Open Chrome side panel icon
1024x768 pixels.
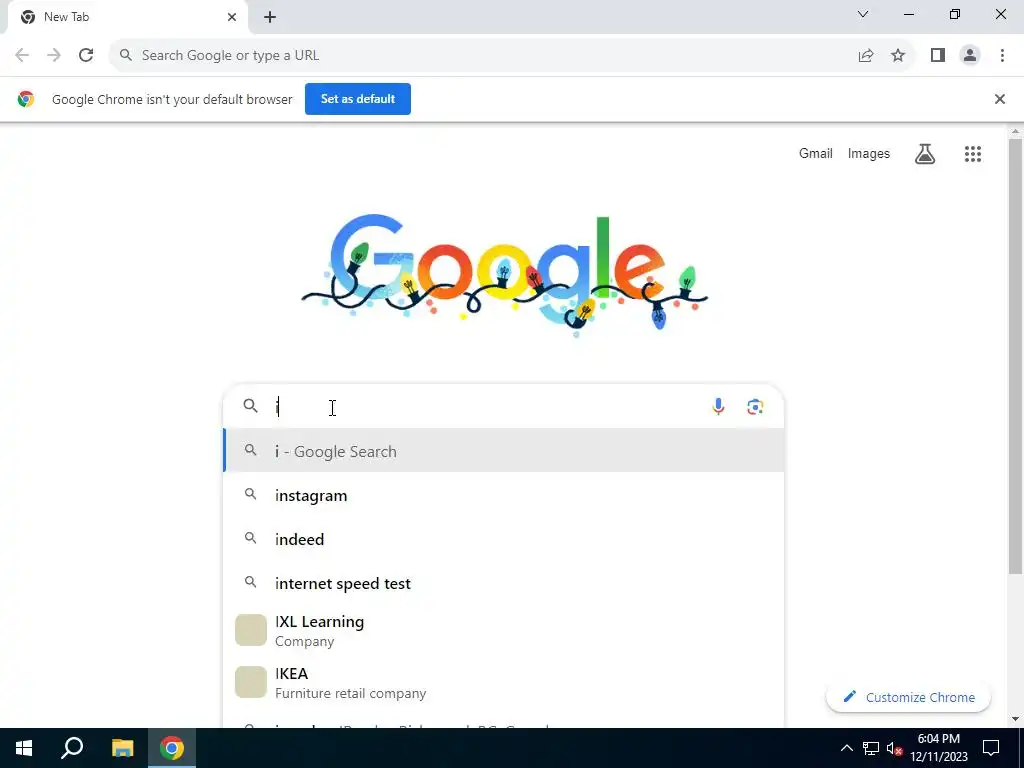pos(938,56)
